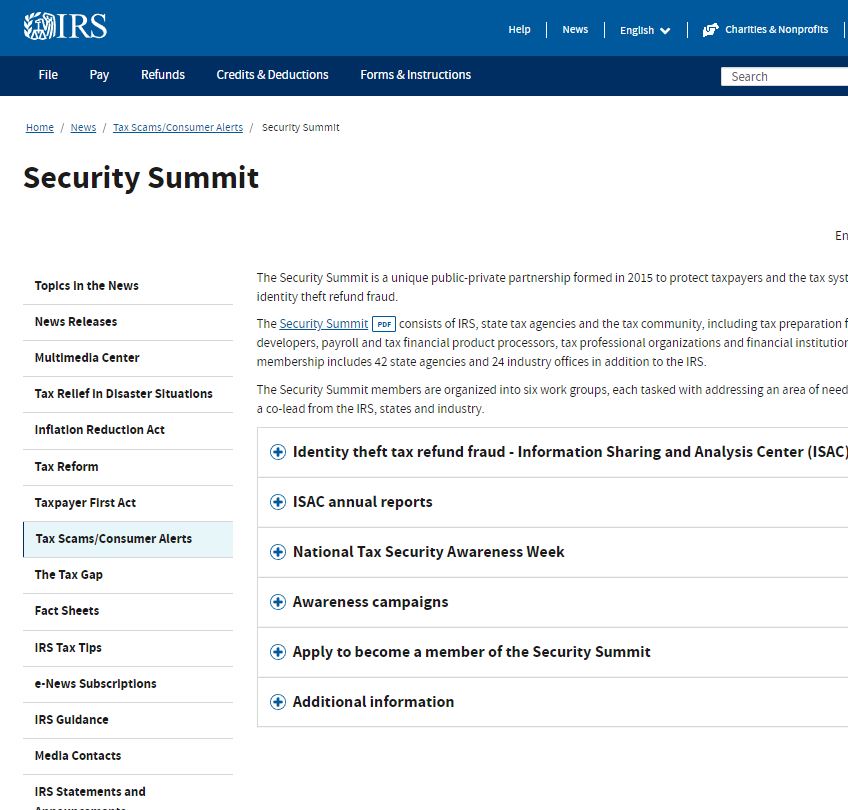Image resolution: width=848 pixels, height=810 pixels.
Task: Open Credits & Deductions menu
Action: pyautogui.click(x=272, y=75)
